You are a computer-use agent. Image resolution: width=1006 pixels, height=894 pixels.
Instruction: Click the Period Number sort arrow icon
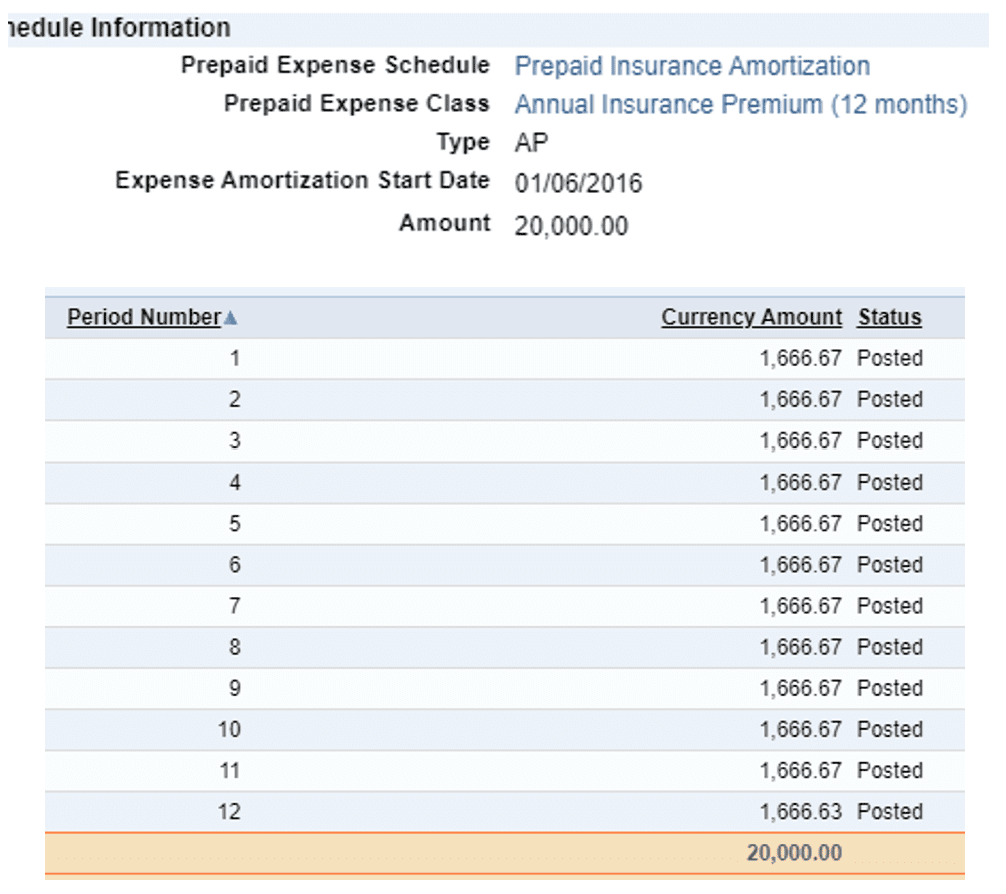coord(231,318)
